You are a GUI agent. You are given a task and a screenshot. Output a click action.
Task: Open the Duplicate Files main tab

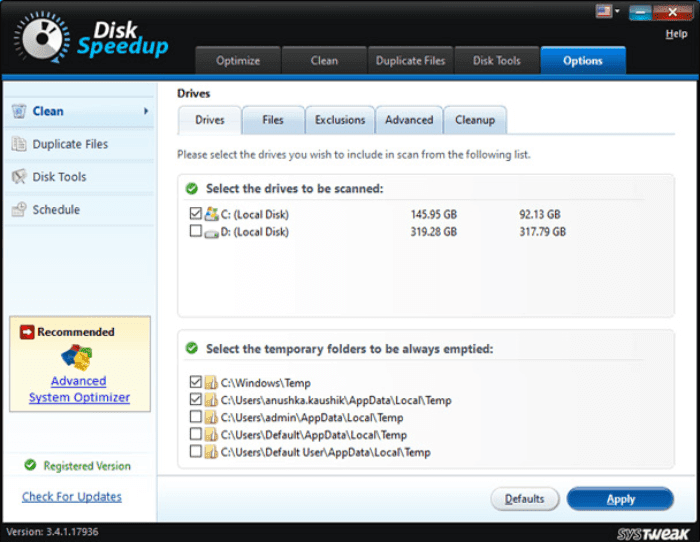(x=410, y=60)
